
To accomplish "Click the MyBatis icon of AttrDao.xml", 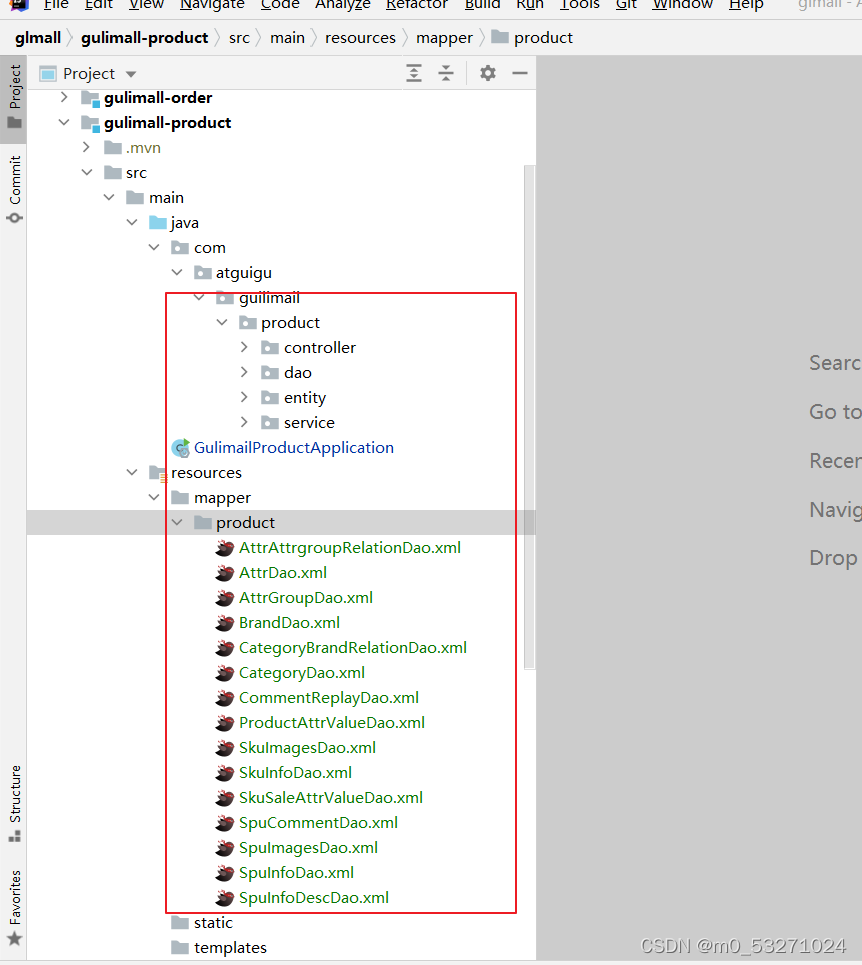I will pos(225,573).
